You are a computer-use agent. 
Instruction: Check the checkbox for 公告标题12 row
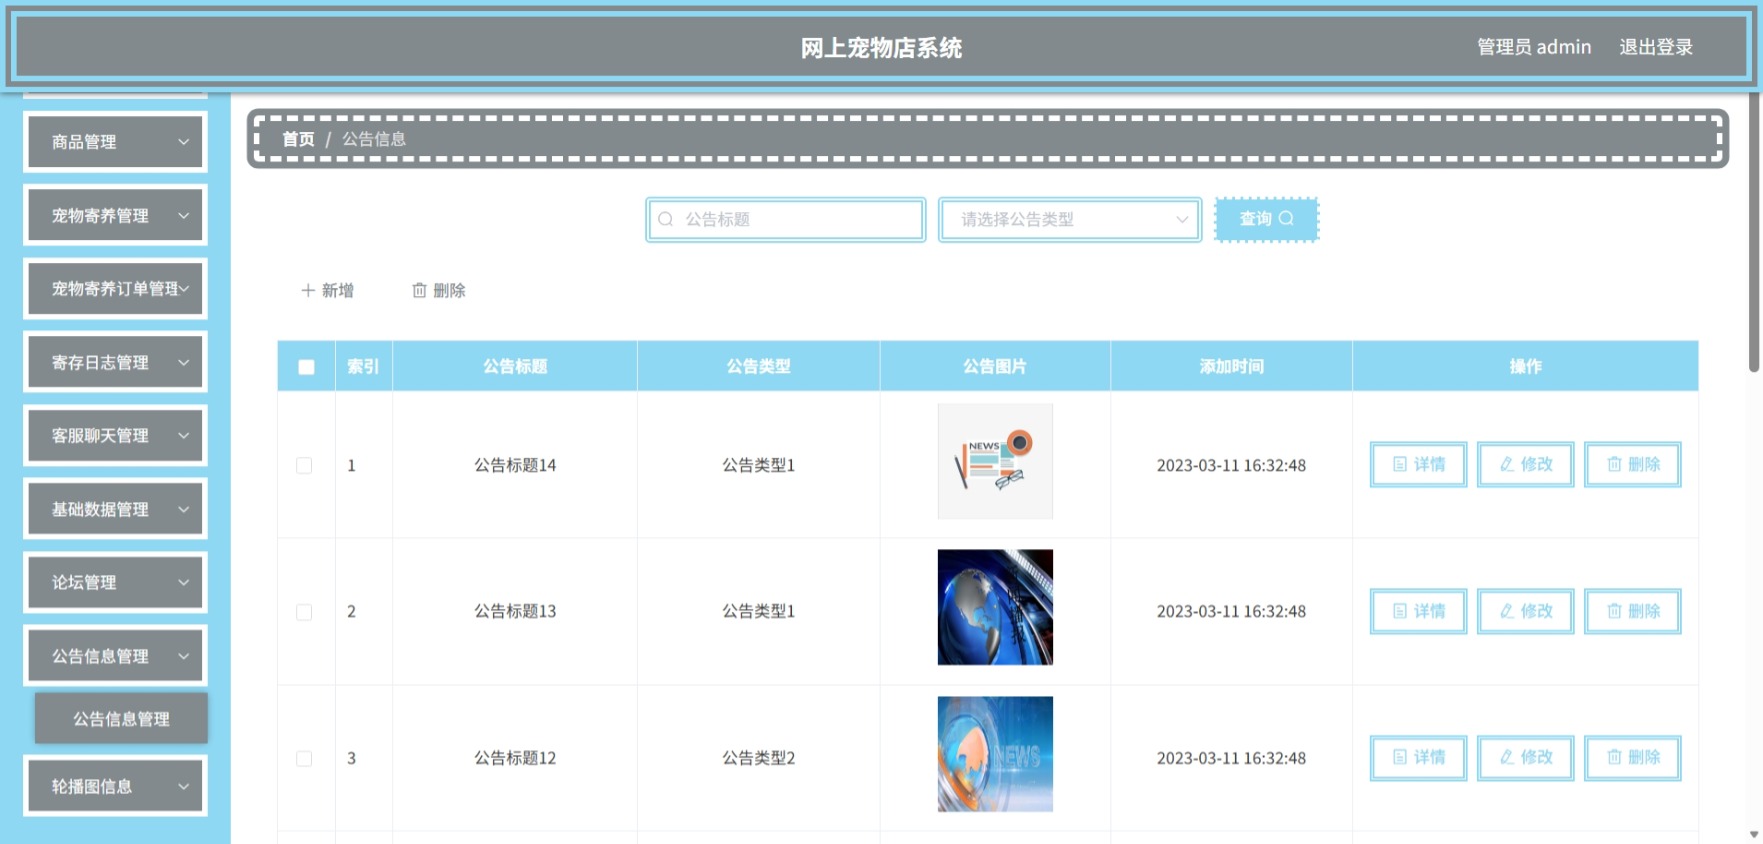click(304, 758)
